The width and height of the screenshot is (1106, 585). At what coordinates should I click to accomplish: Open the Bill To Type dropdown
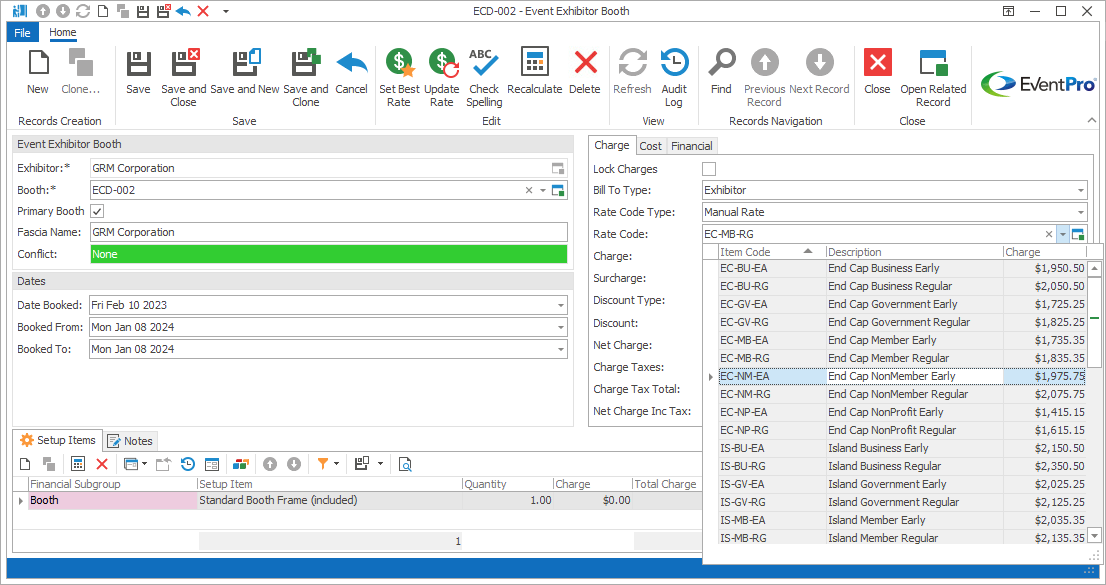[x=1080, y=191]
